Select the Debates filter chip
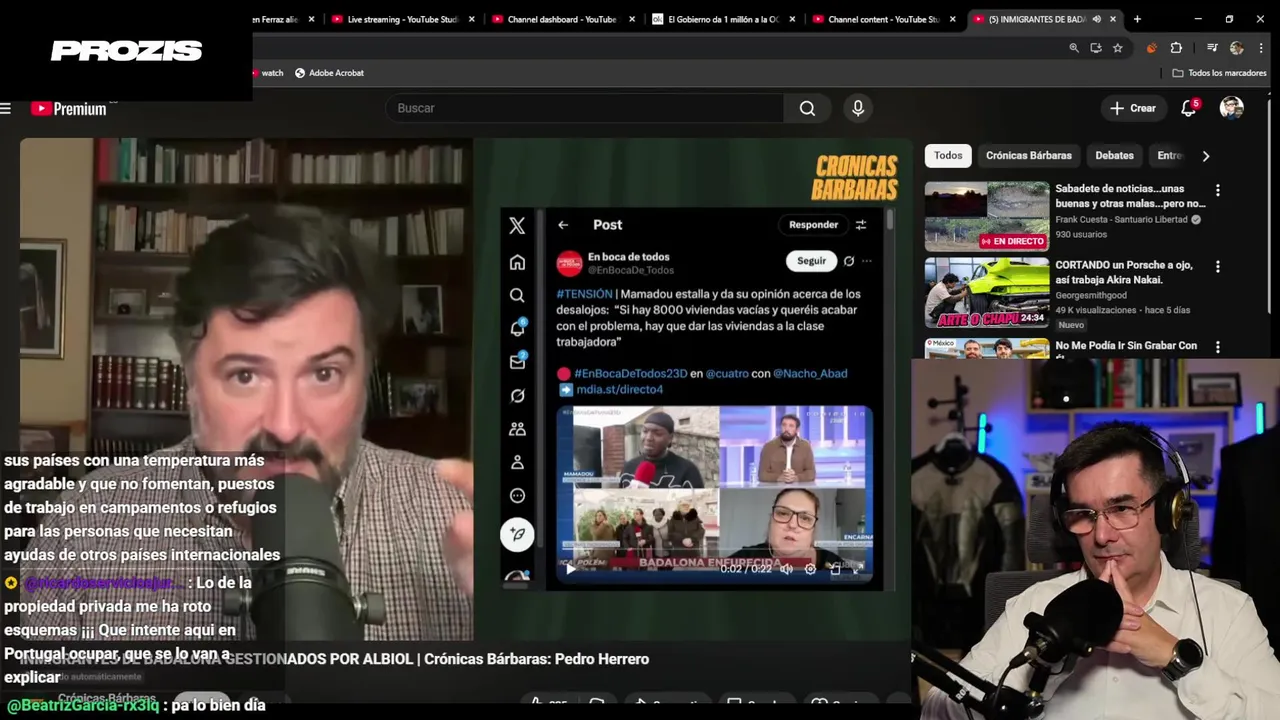Screen dimensions: 1280x720 point(1114,155)
